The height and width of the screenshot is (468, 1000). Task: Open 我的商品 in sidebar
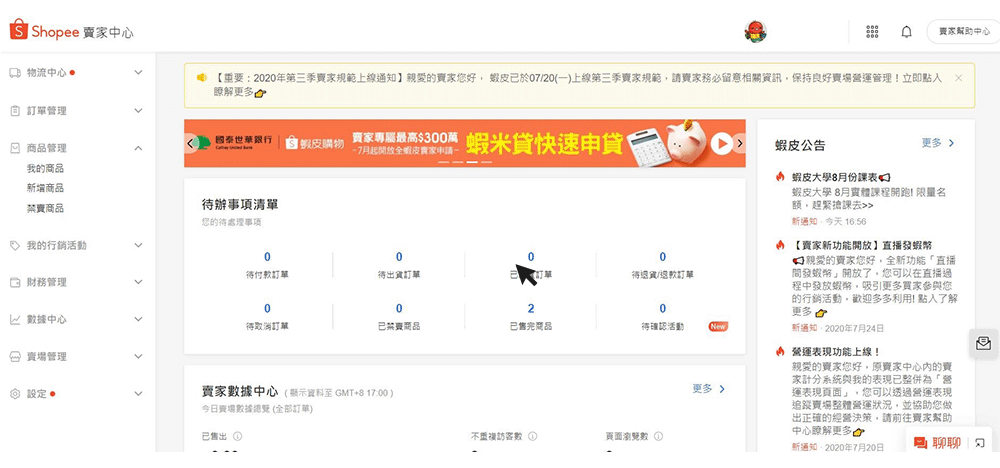pos(45,169)
